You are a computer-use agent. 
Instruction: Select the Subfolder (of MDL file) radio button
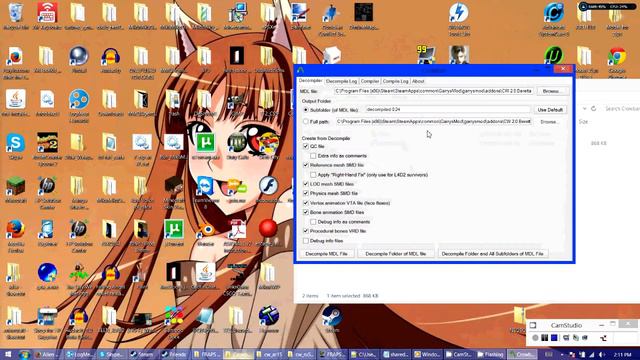point(306,110)
